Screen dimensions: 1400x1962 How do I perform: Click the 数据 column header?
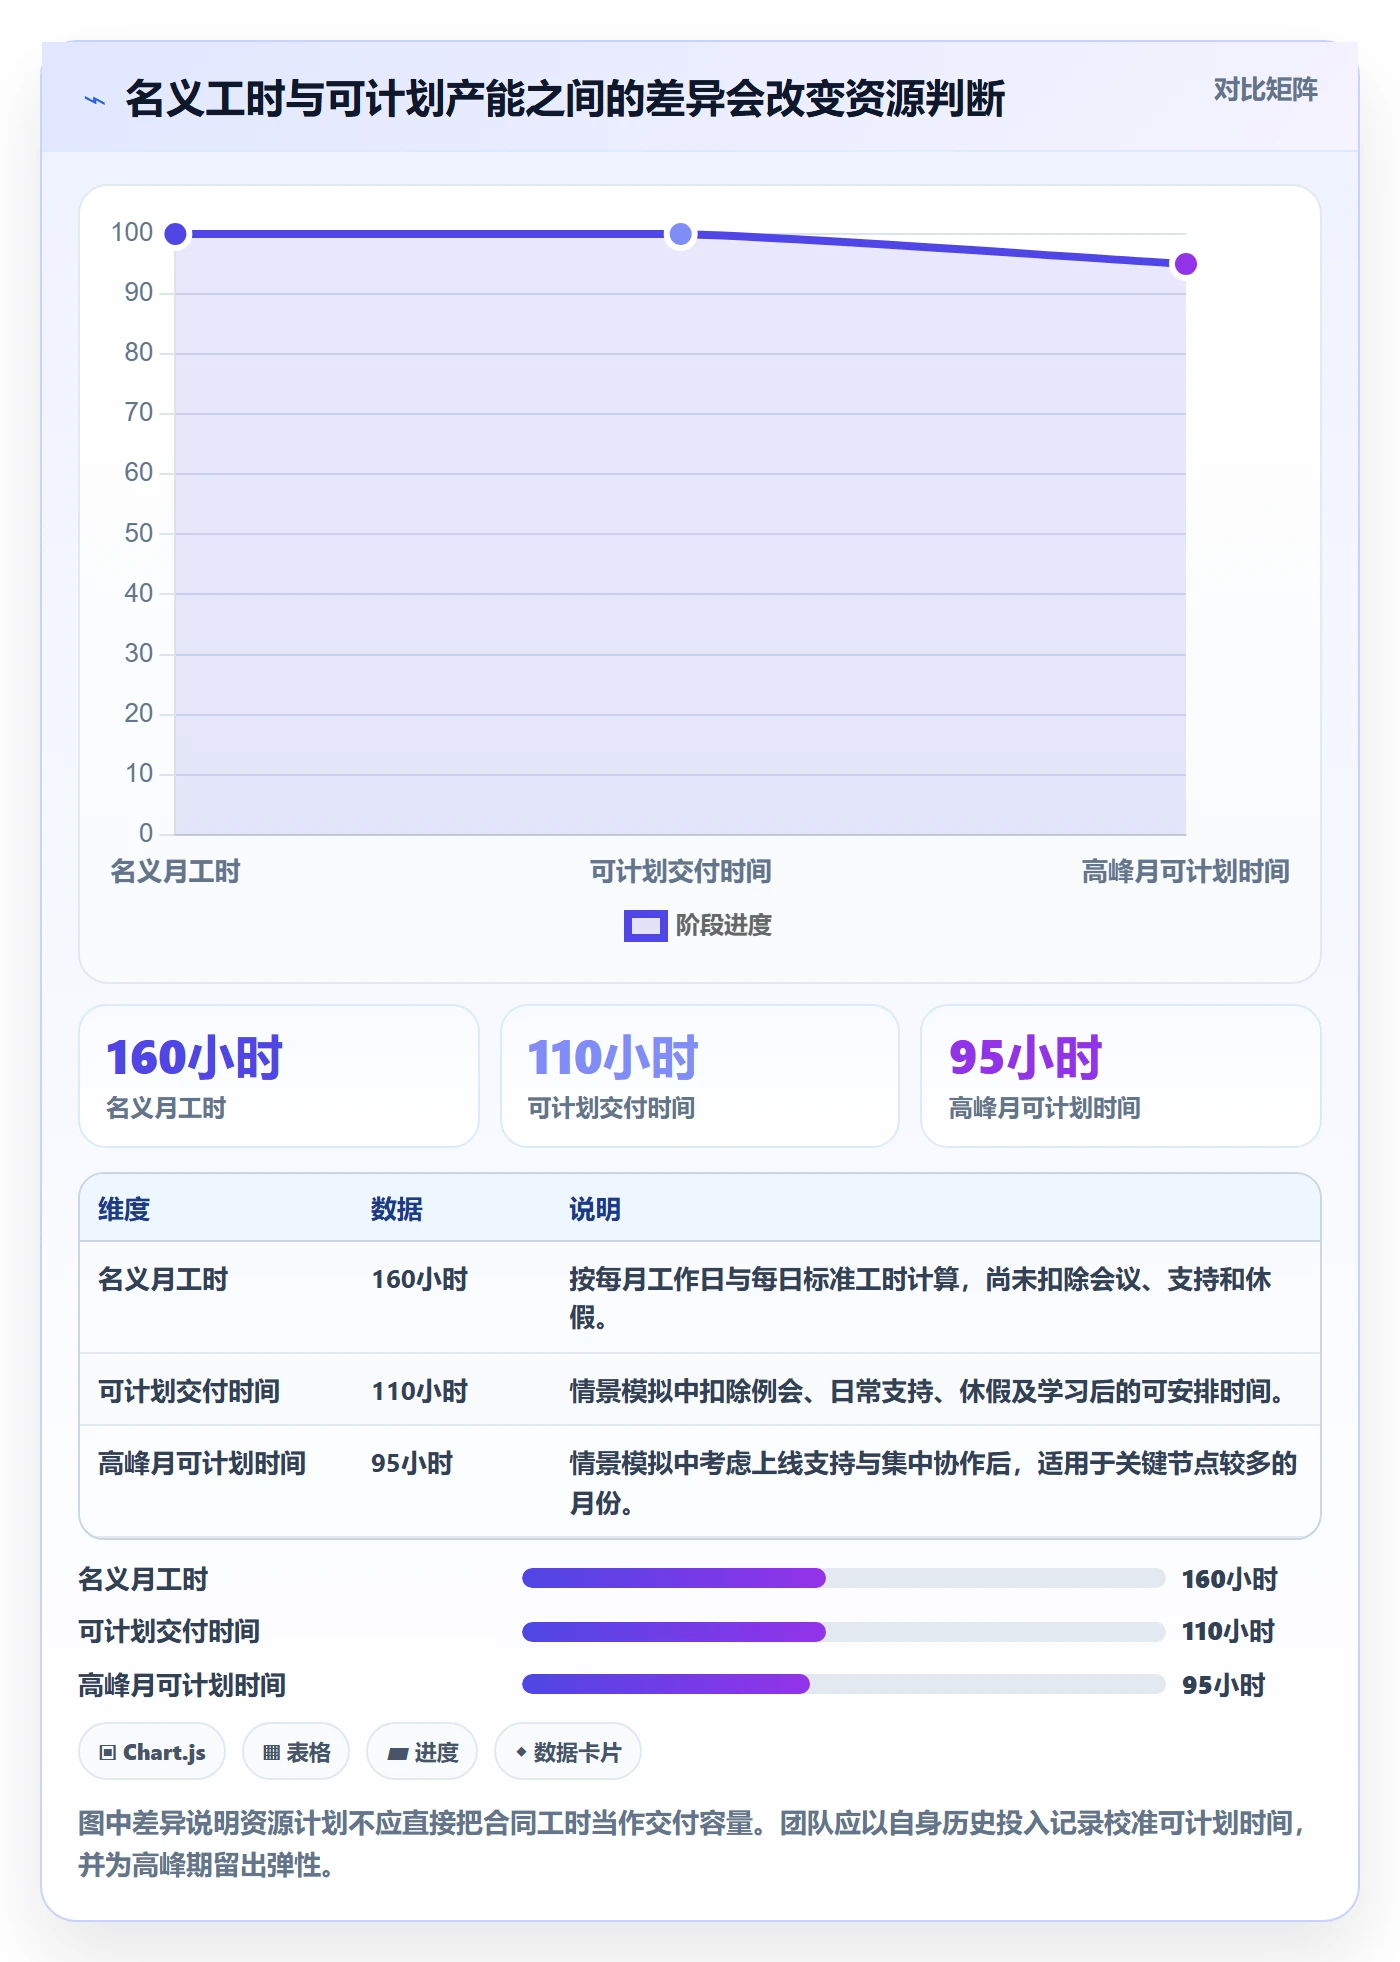click(x=397, y=1209)
